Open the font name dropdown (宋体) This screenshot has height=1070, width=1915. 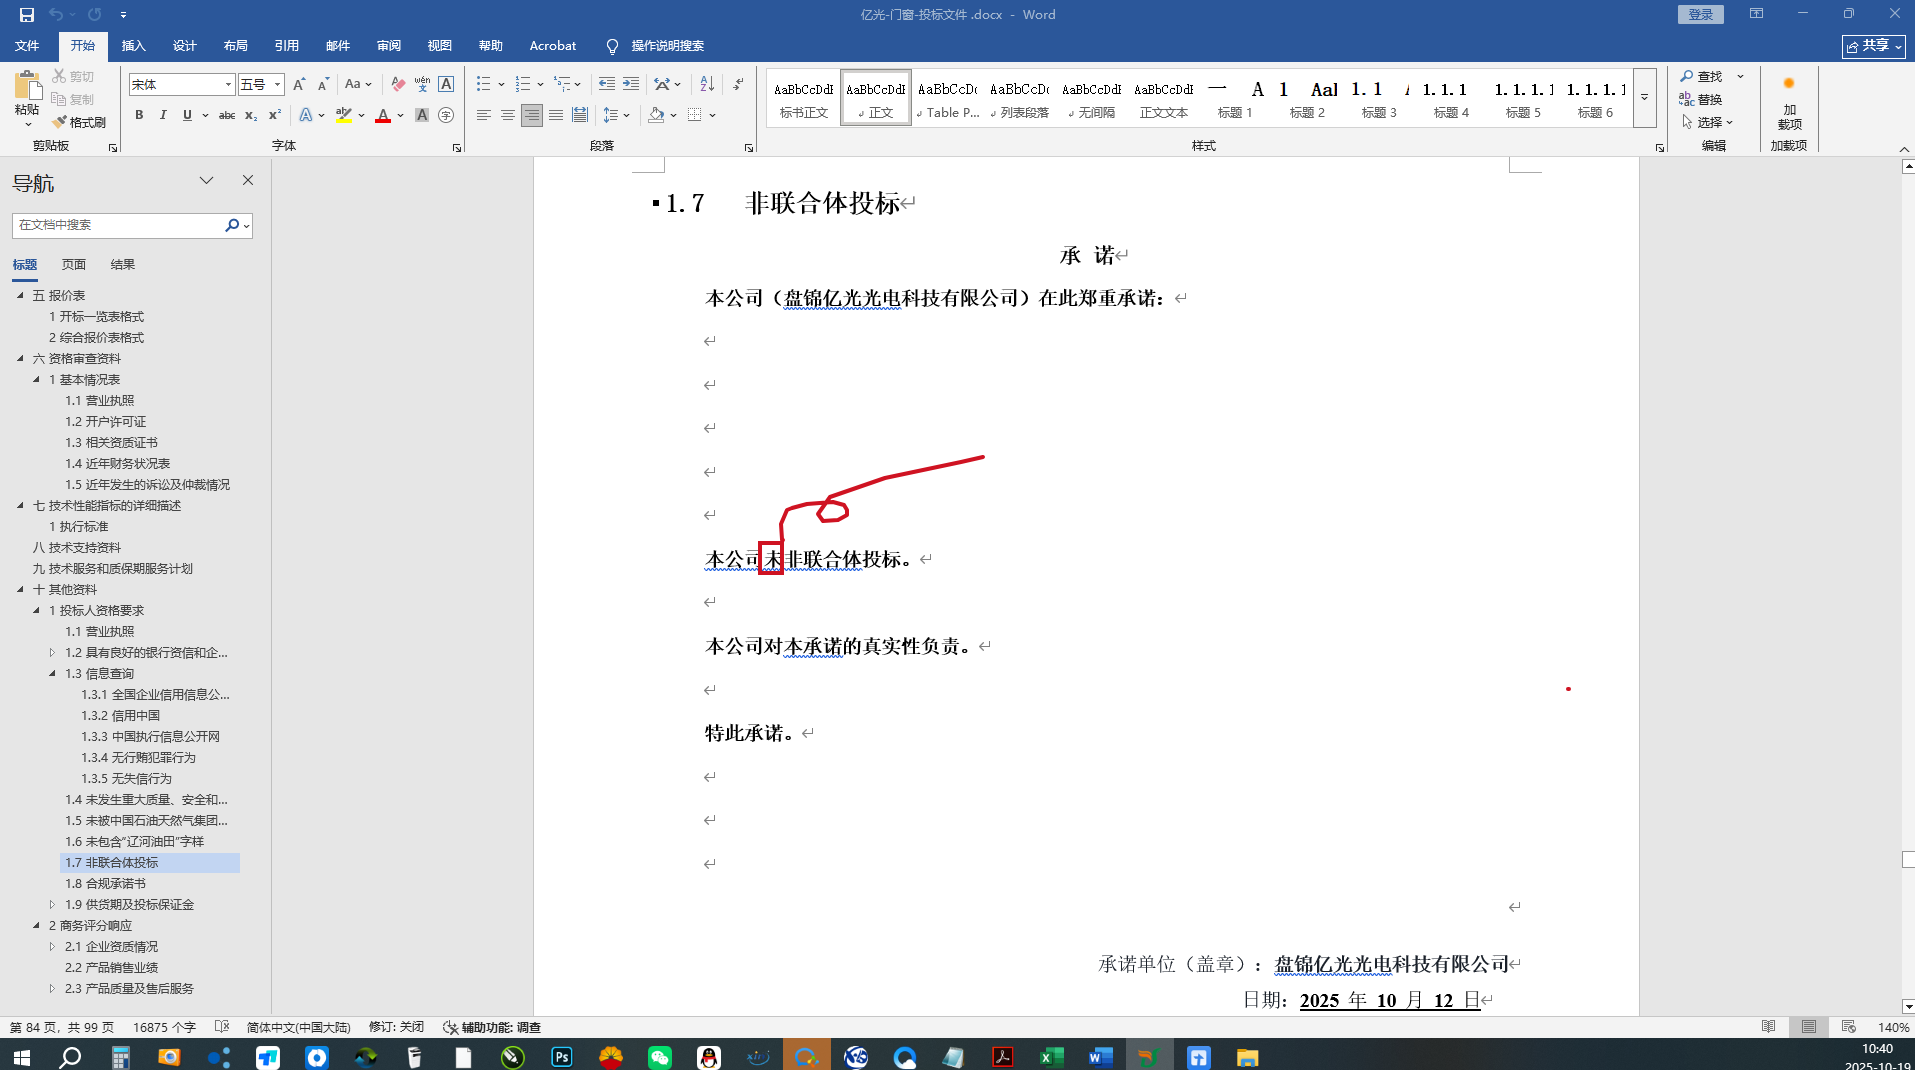click(228, 85)
